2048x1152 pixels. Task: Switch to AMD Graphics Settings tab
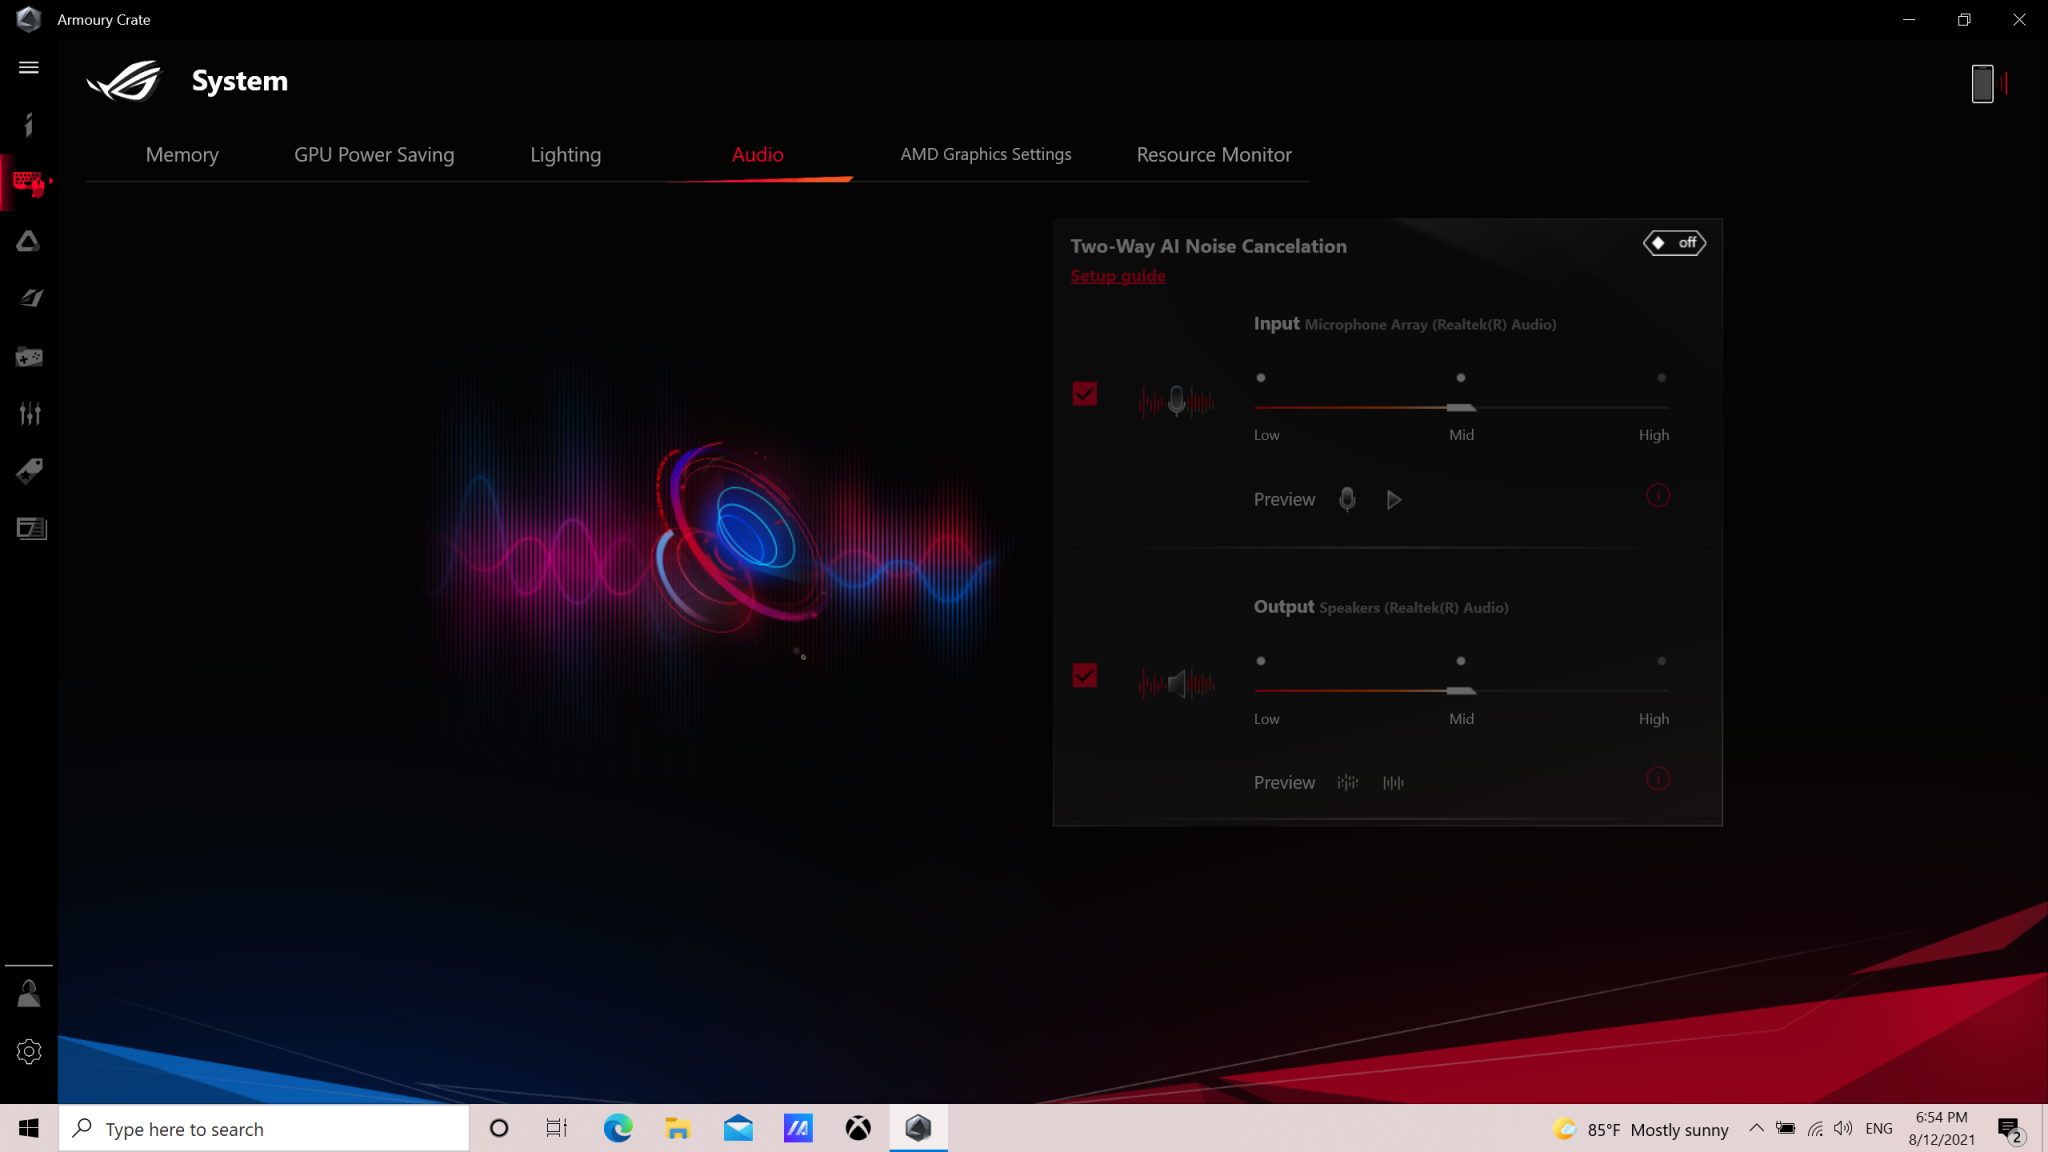[986, 154]
